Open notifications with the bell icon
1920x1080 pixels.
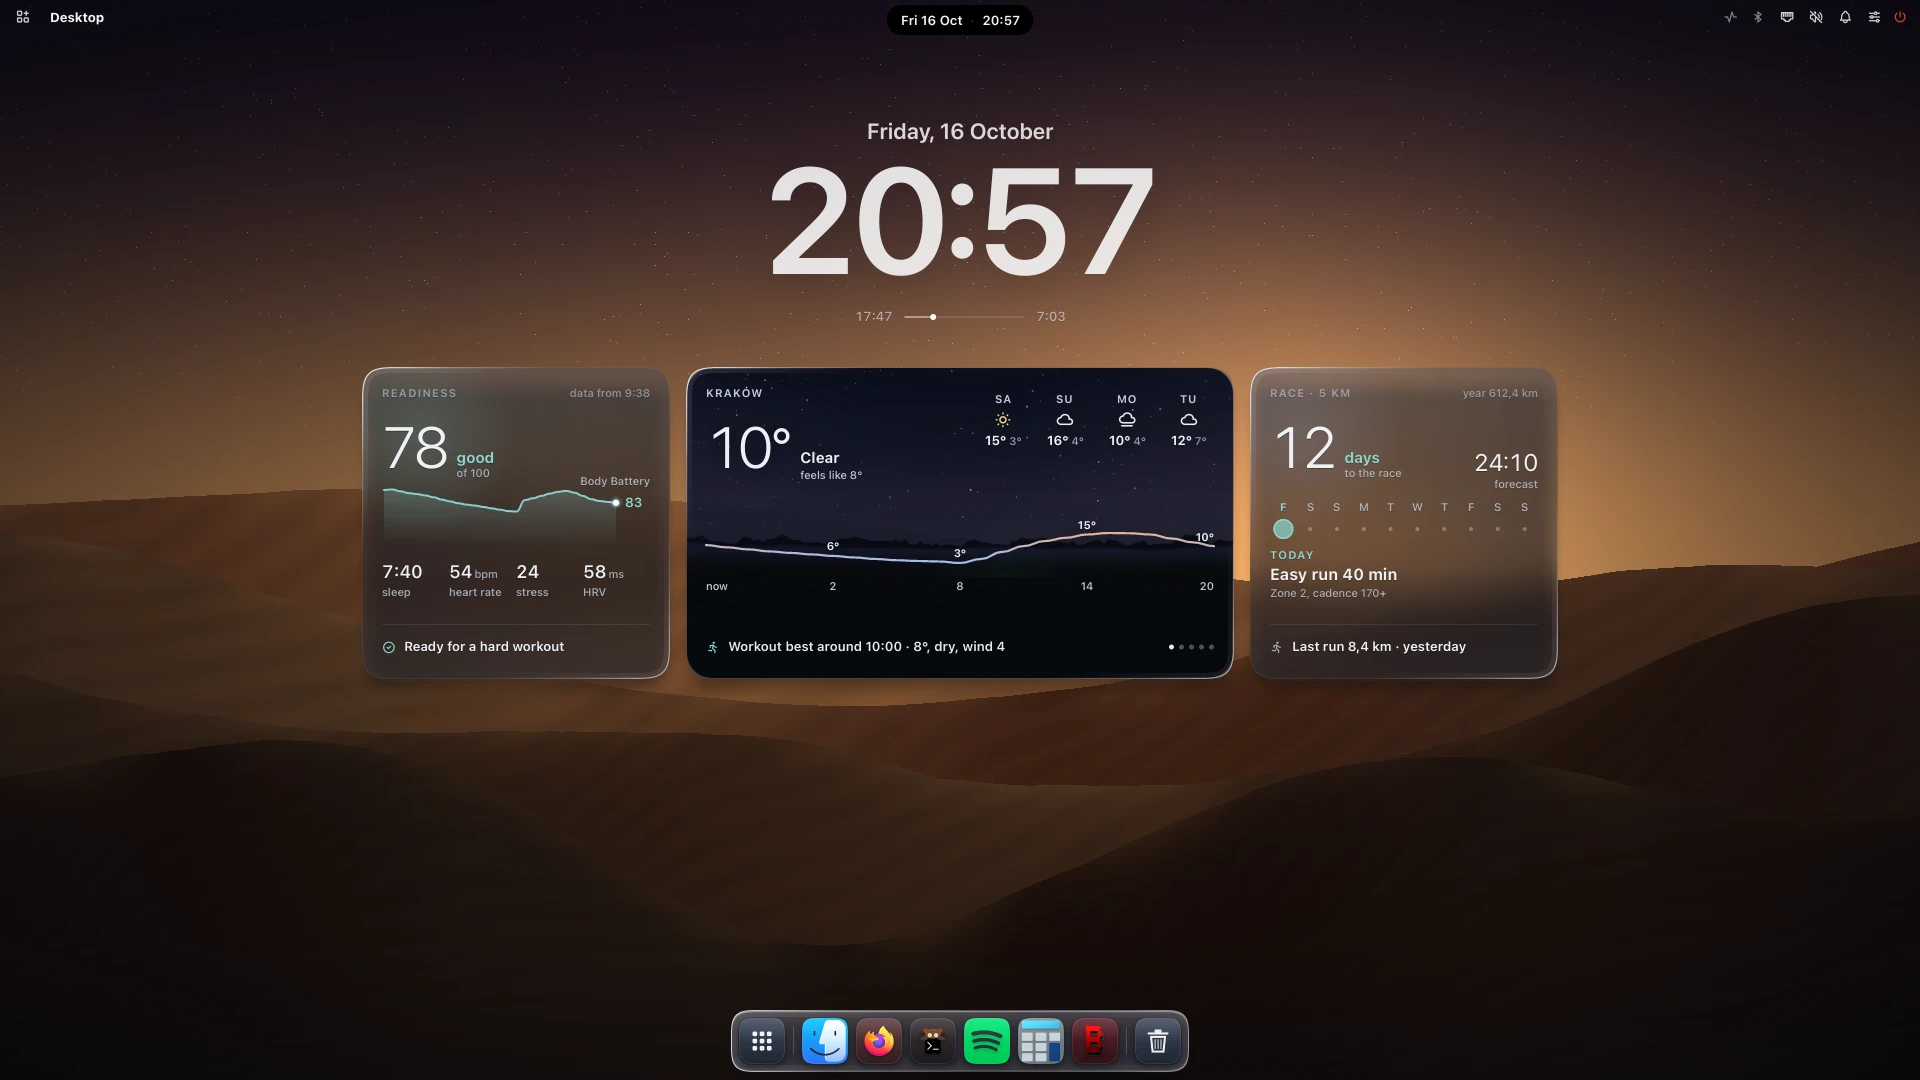click(x=1845, y=17)
